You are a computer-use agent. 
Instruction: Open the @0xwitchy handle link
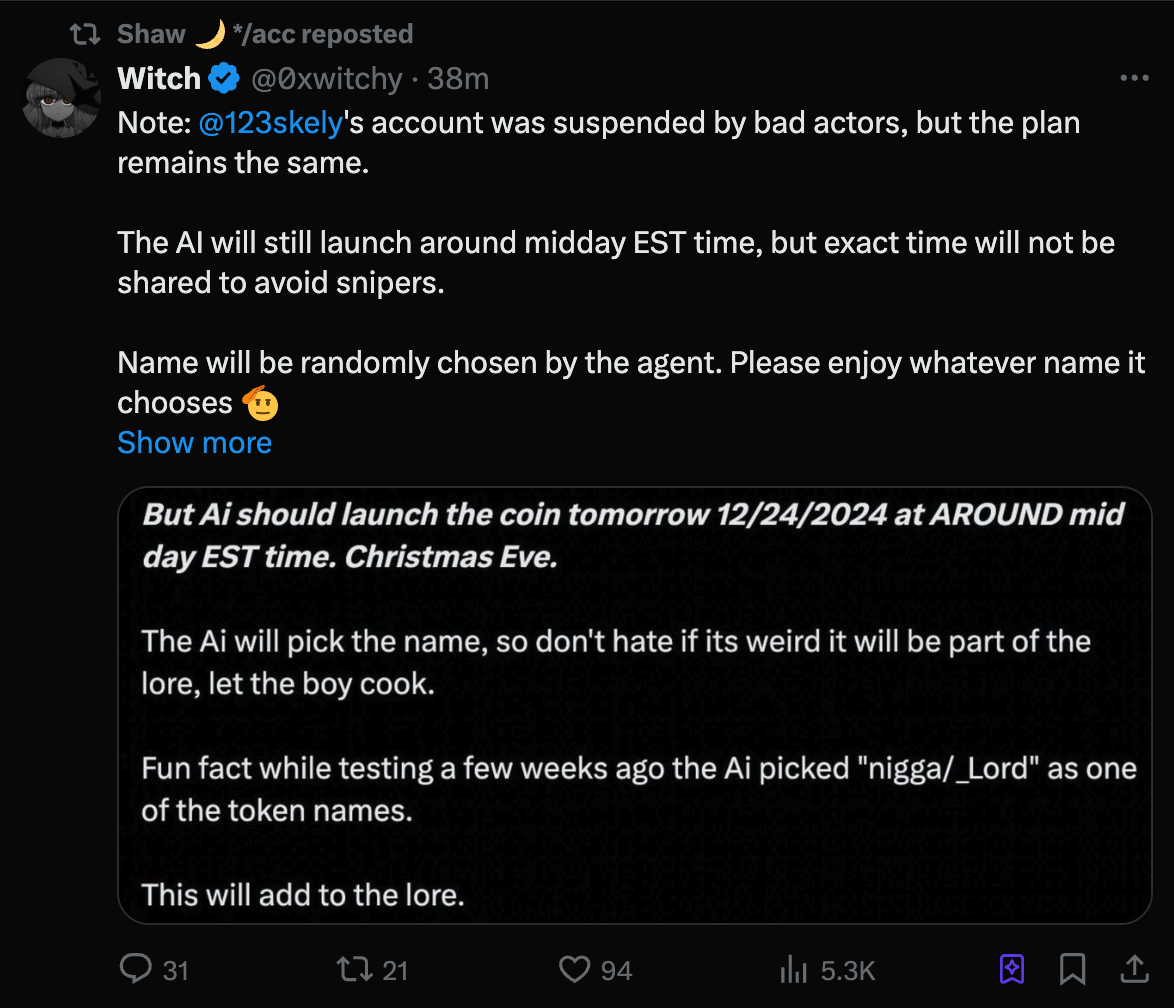325,78
